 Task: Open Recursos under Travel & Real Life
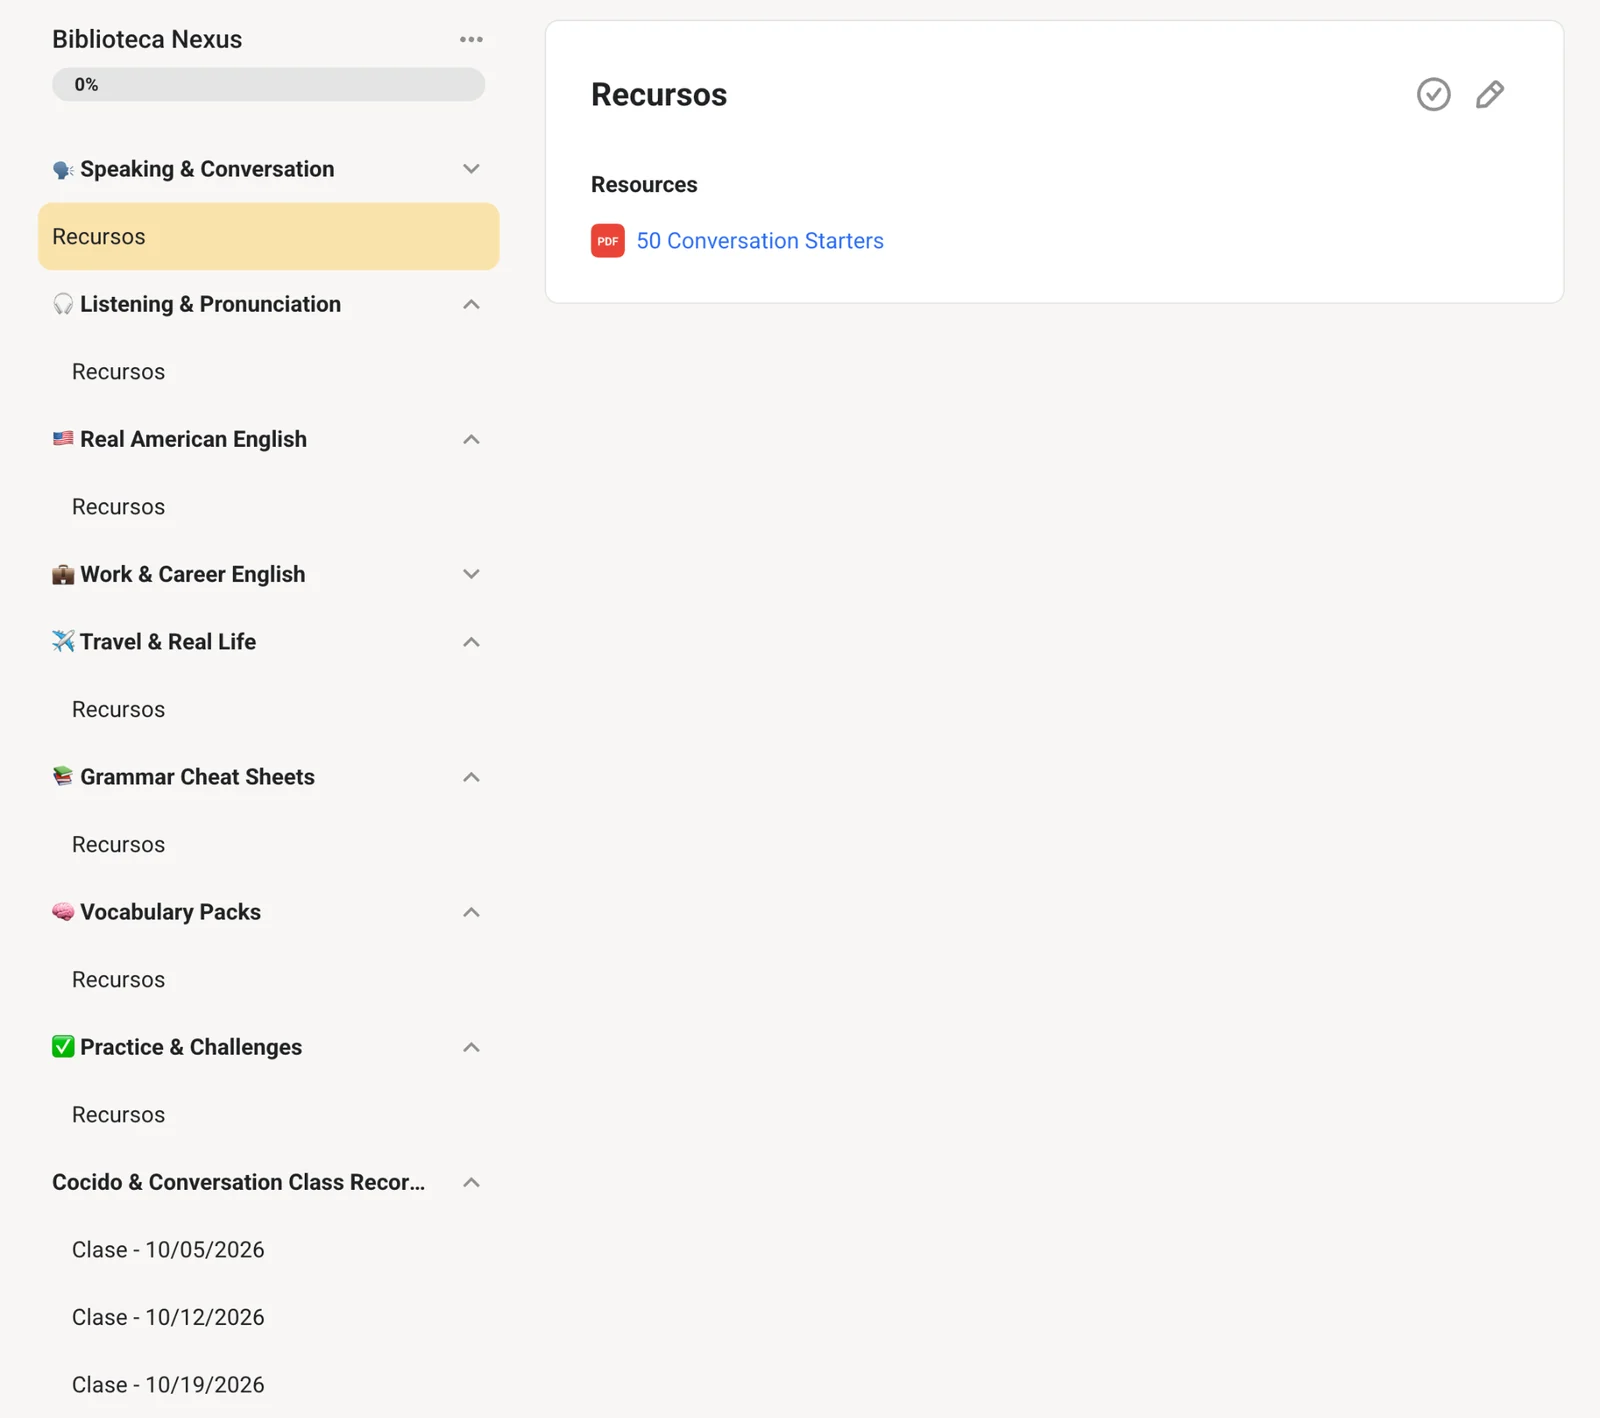coord(118,710)
